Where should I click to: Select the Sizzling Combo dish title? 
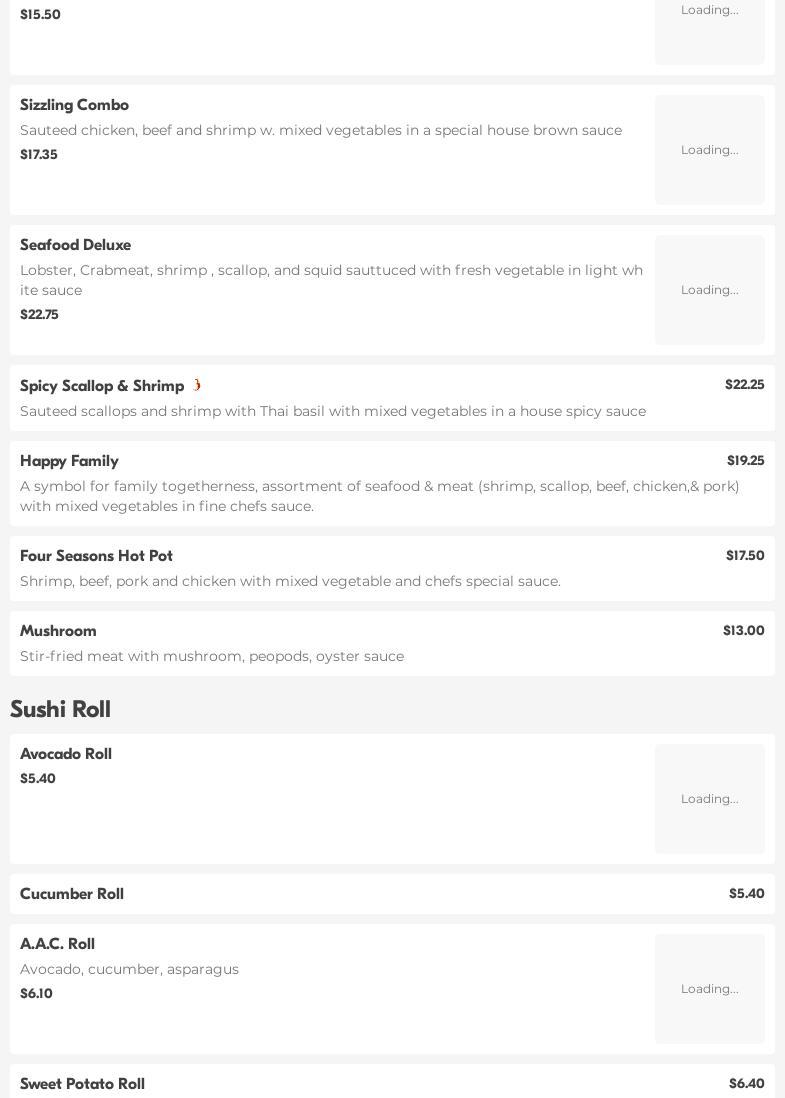[74, 105]
